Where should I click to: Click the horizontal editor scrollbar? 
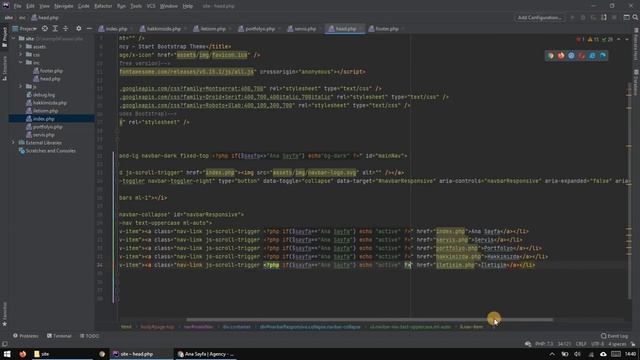[370, 320]
